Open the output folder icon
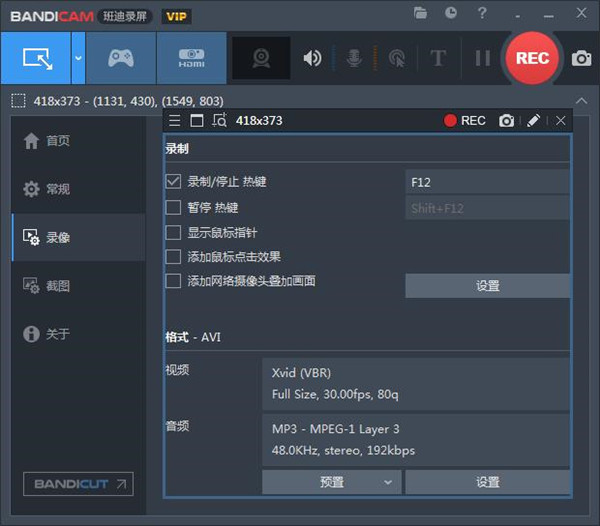 [420, 13]
